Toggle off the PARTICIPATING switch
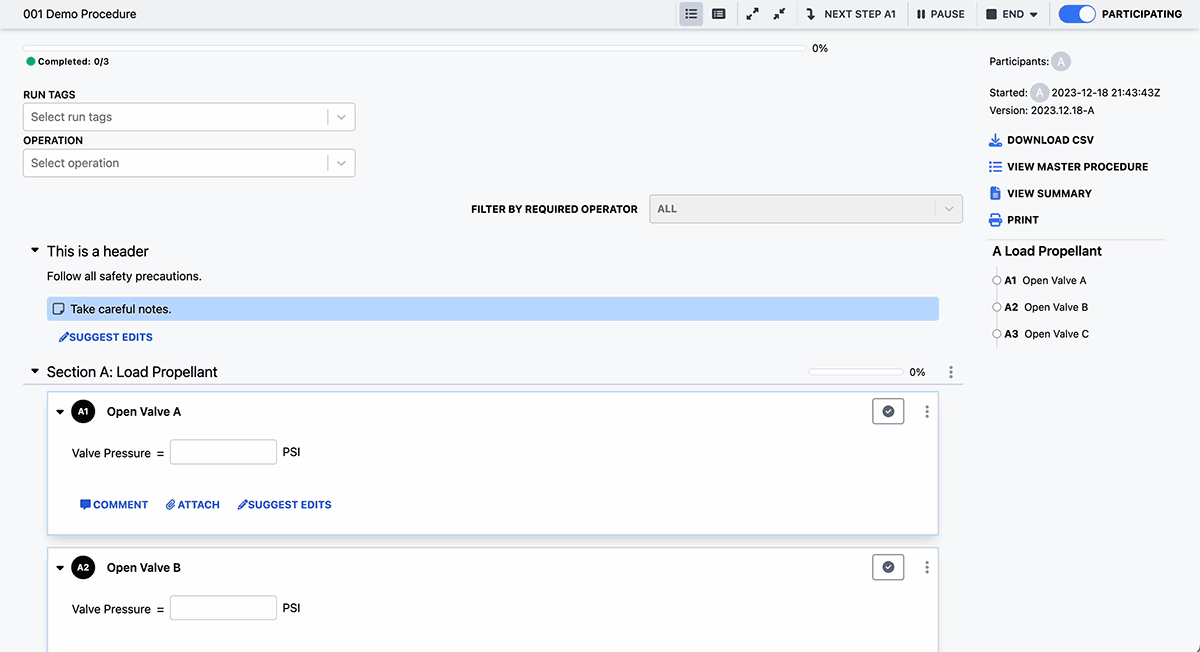1200x652 pixels. pyautogui.click(x=1076, y=14)
